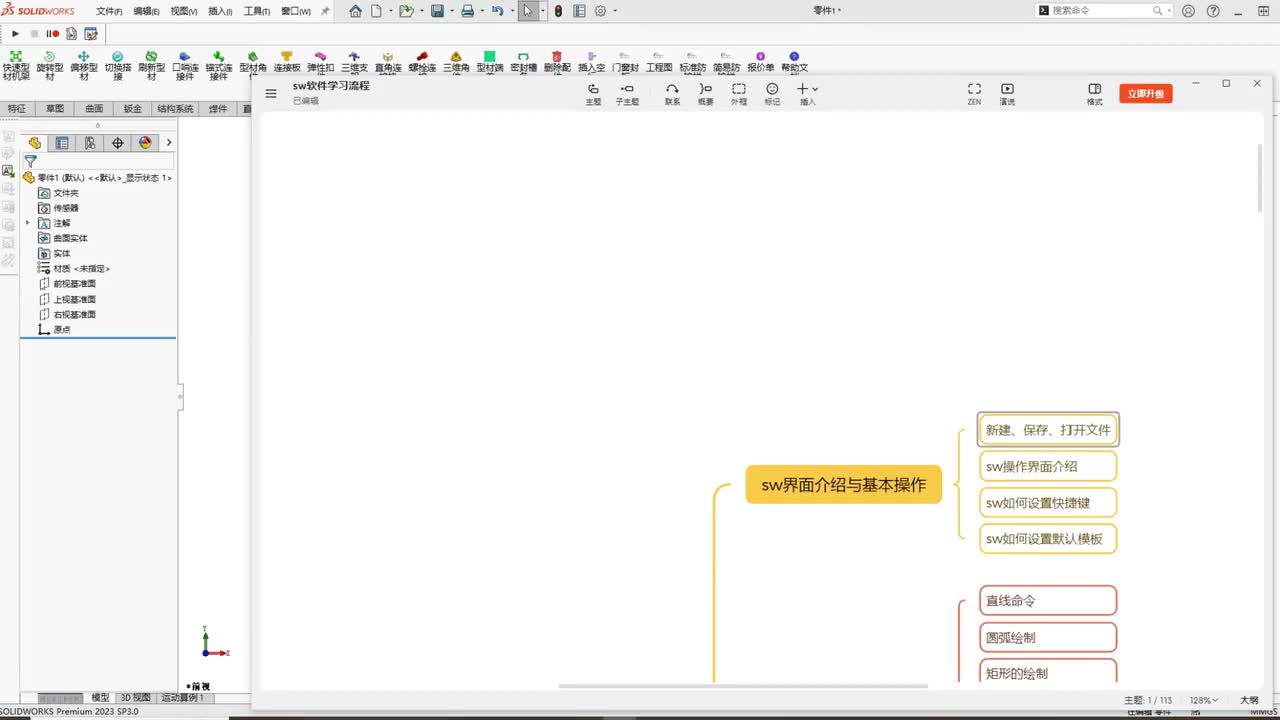Expand the search command dropdown
The image size is (1280, 720).
coord(1169,10)
